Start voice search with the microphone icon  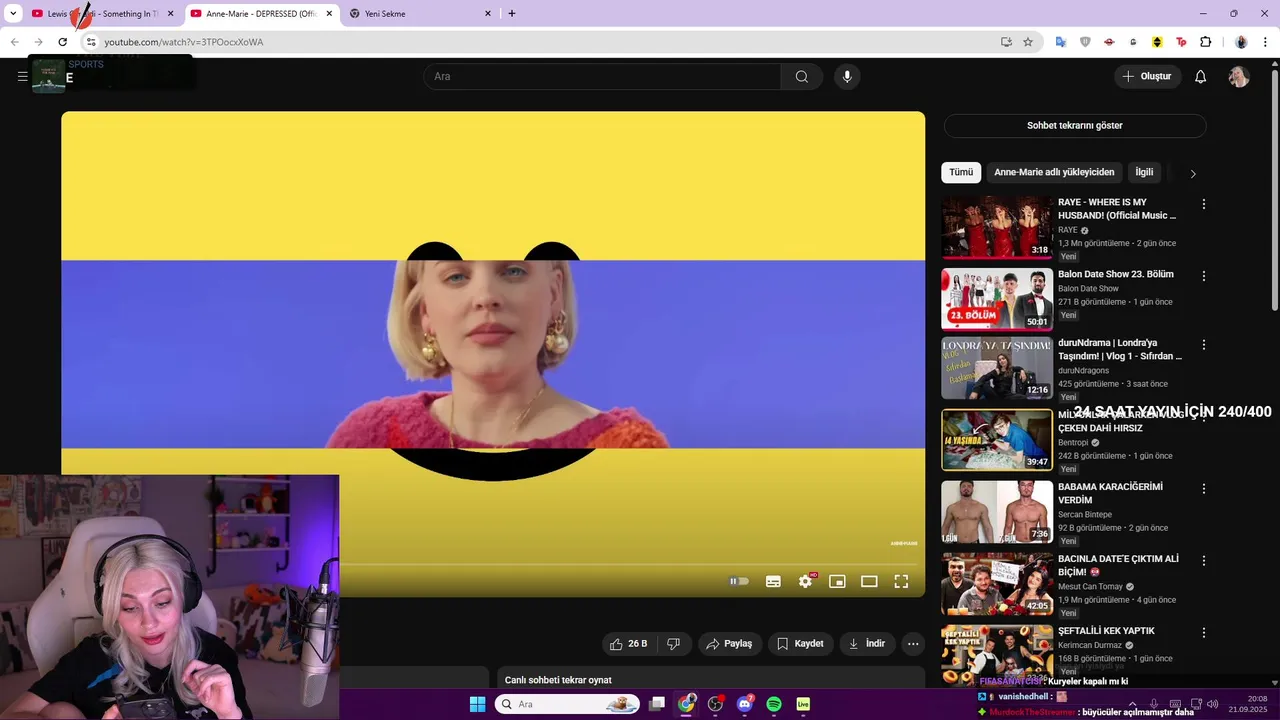point(847,76)
